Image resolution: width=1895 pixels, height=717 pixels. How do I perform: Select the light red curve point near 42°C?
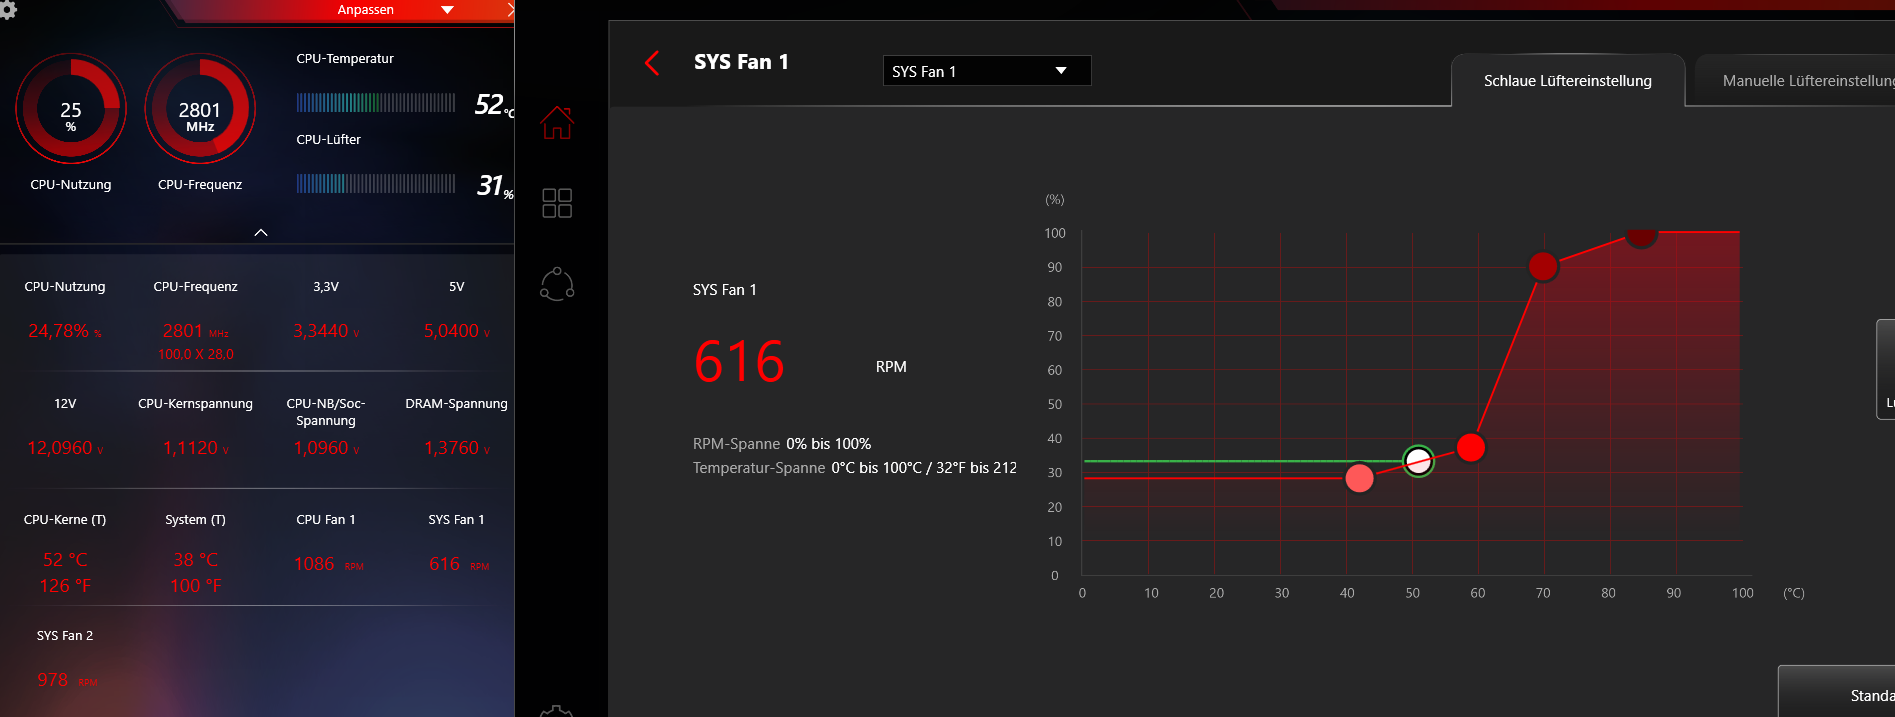coord(1359,478)
